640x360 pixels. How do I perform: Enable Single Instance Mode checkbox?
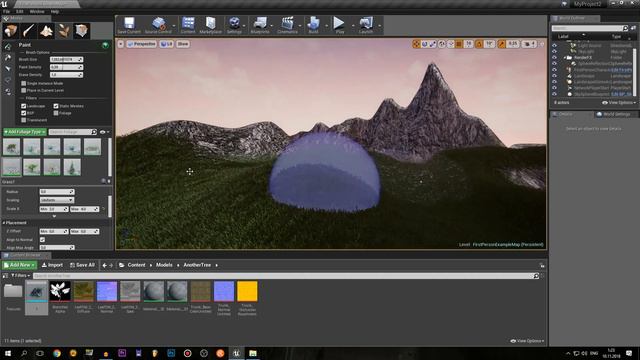coord(24,83)
